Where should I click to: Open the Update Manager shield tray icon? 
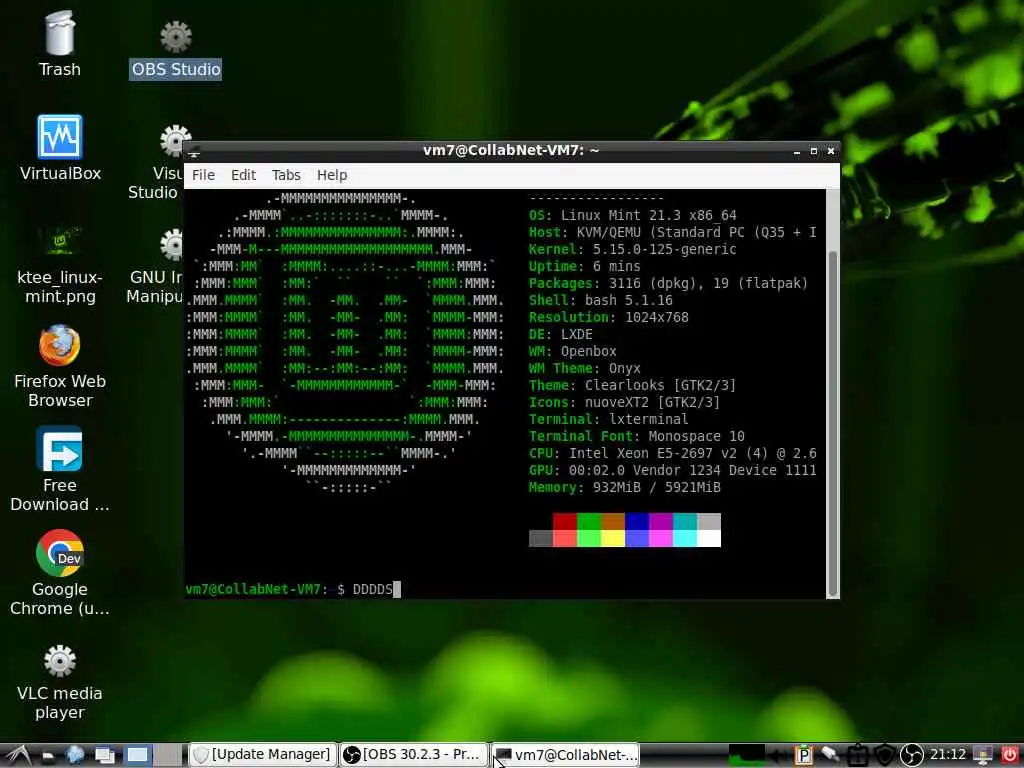click(884, 755)
